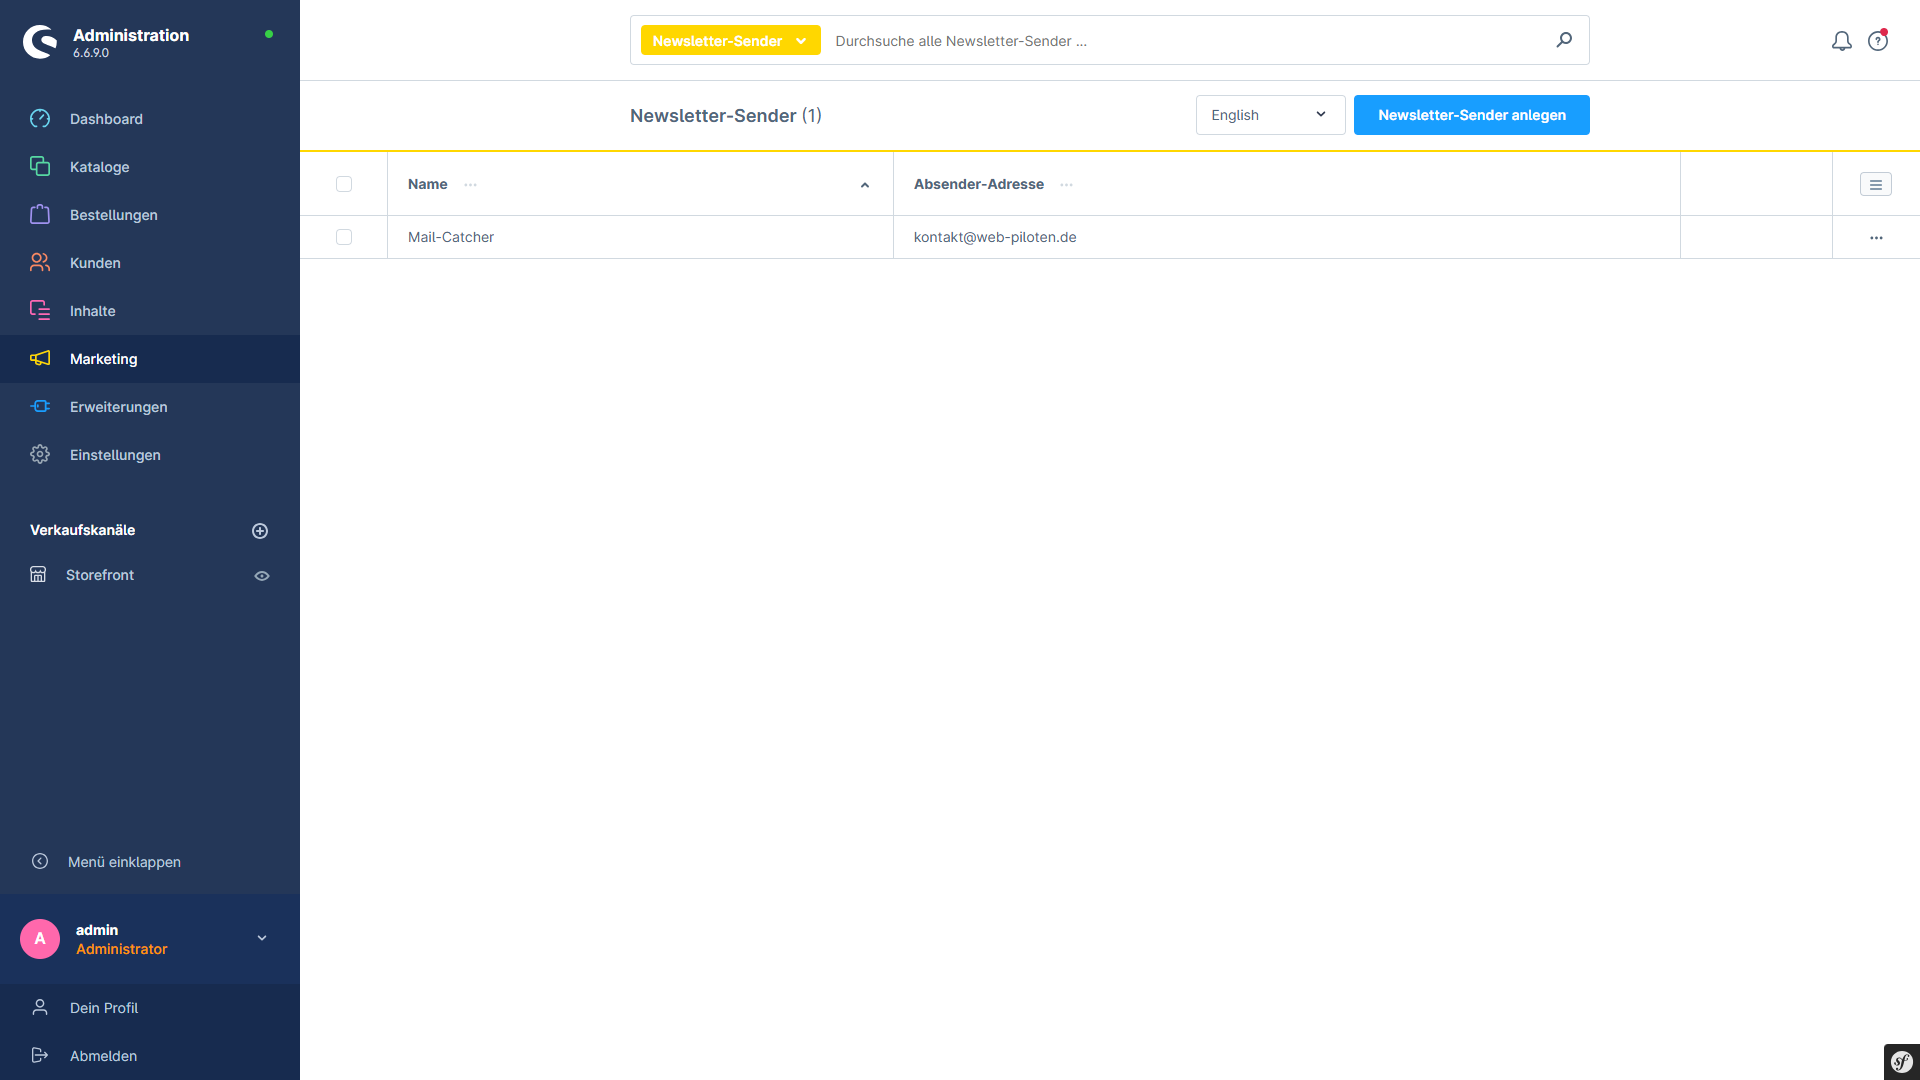Open the English language dropdown

(1270, 115)
